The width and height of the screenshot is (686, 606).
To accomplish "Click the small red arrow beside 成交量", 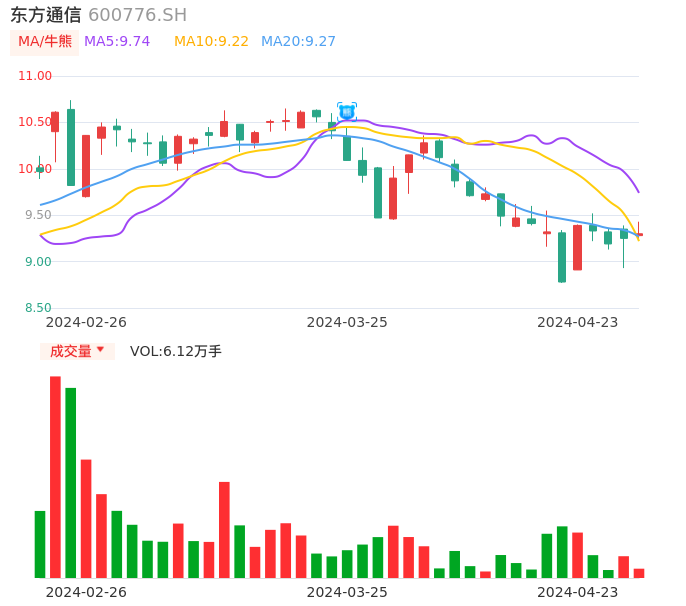I will click(100, 350).
